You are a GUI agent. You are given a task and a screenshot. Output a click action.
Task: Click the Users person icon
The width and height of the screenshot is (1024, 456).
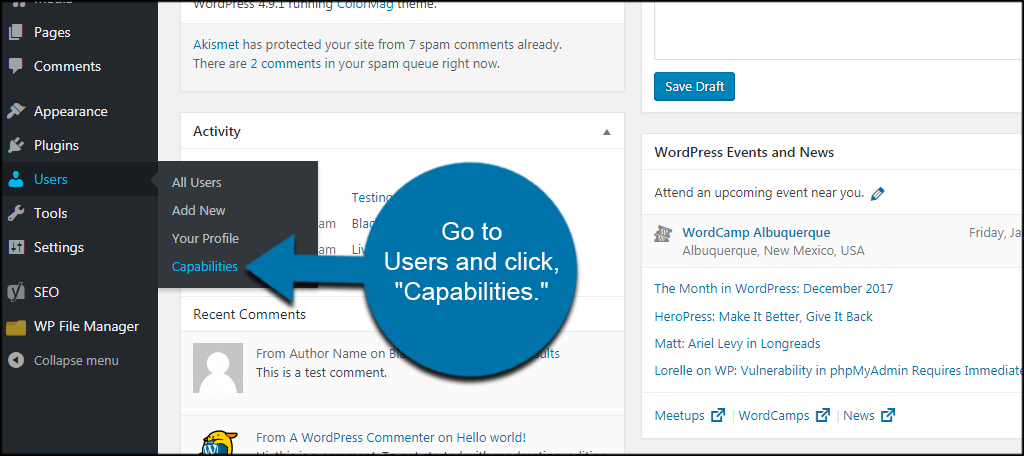click(16, 180)
